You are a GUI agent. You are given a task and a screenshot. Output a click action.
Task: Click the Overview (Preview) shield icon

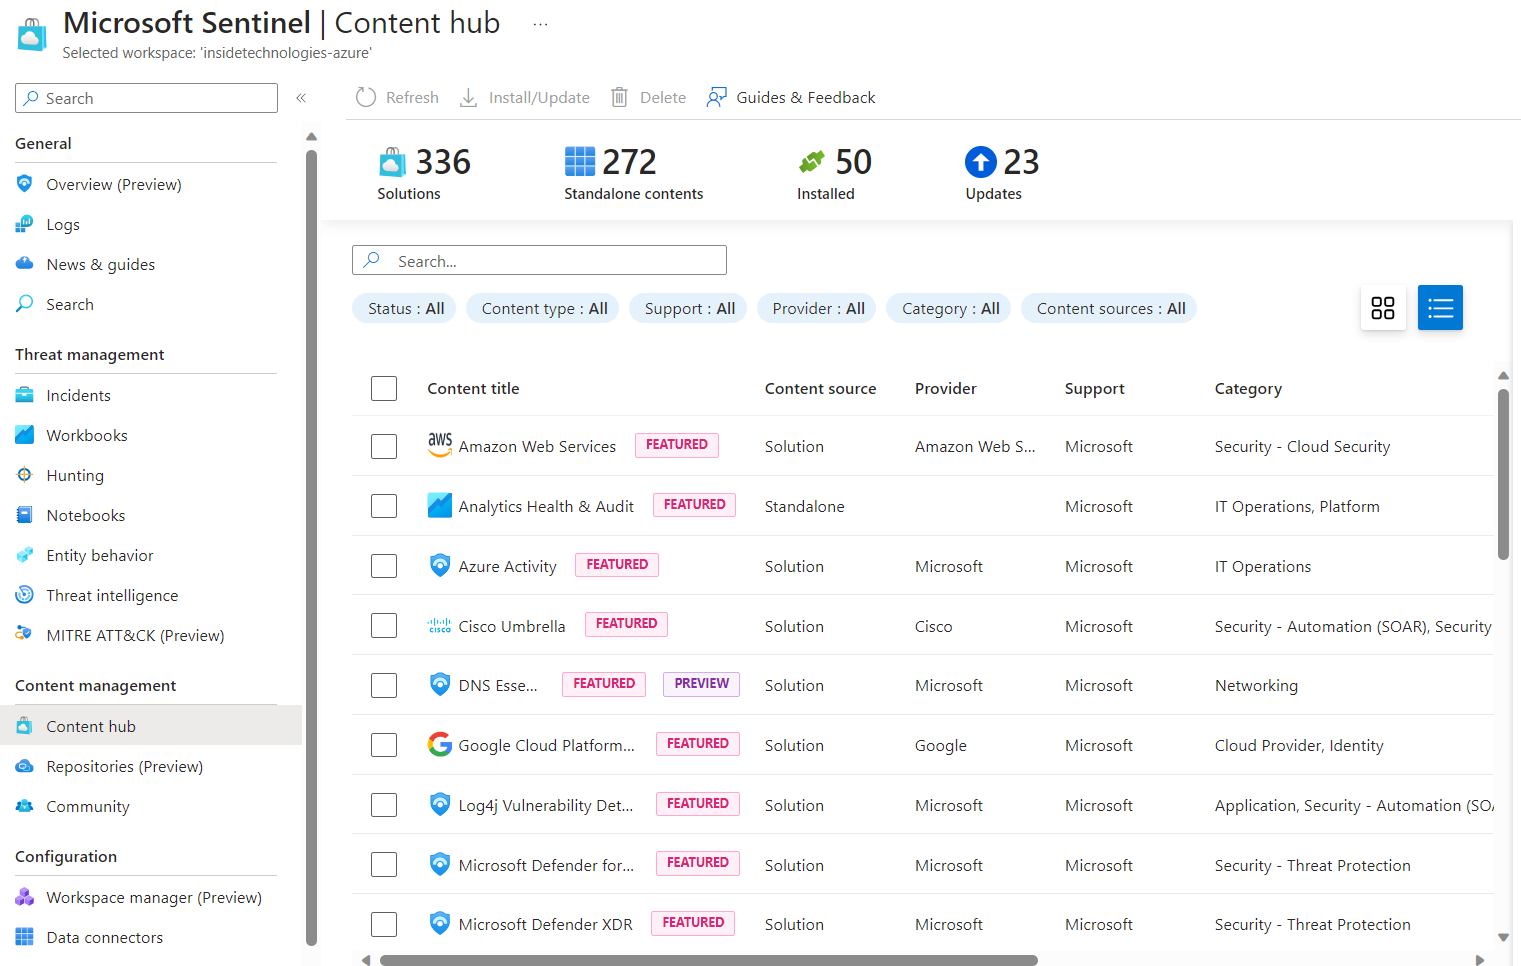click(x=25, y=184)
